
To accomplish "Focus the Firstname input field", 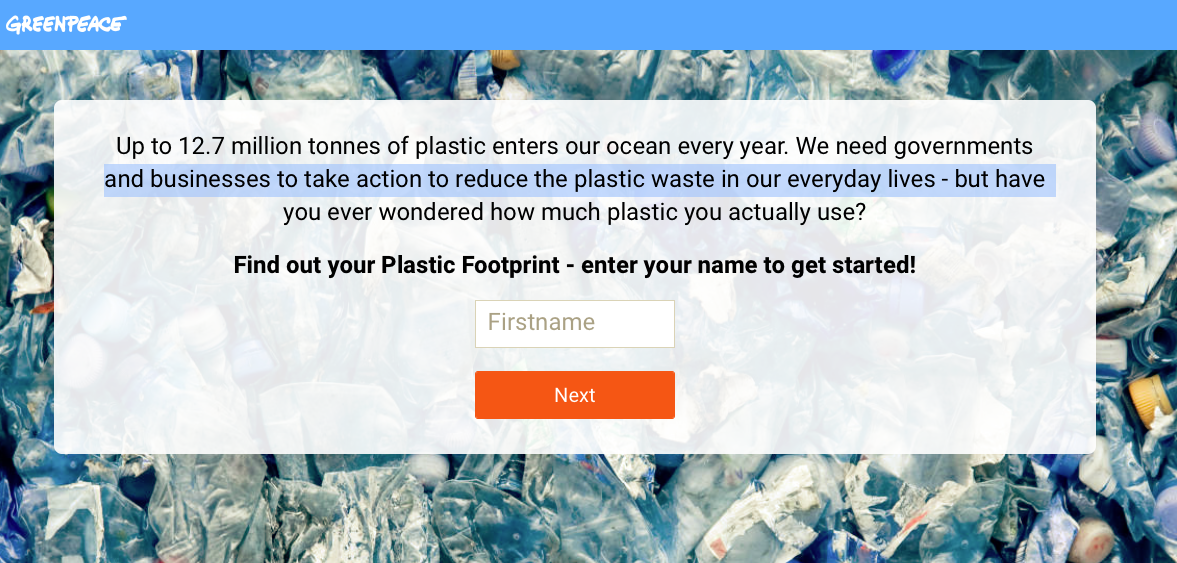I will pos(574,323).
